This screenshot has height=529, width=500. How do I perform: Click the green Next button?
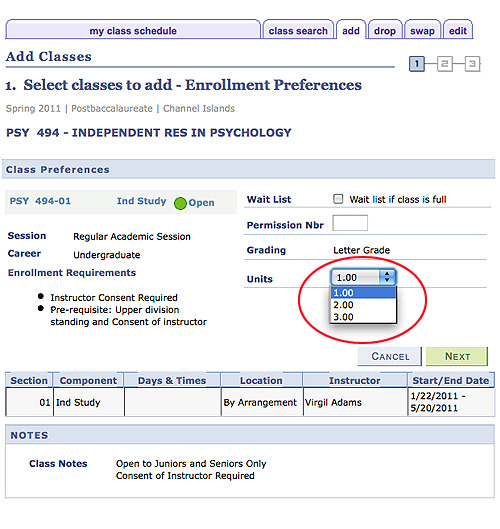pyautogui.click(x=457, y=356)
